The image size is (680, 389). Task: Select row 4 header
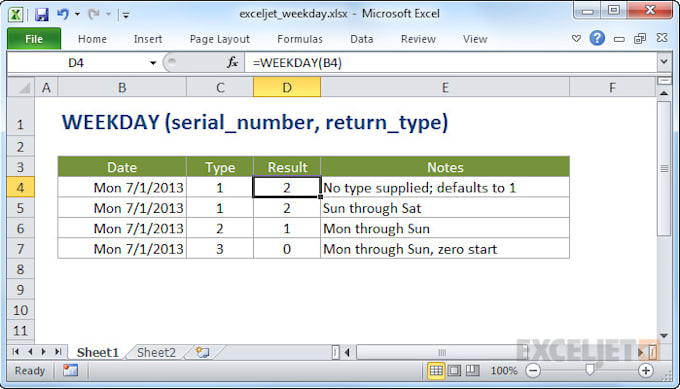coord(20,187)
